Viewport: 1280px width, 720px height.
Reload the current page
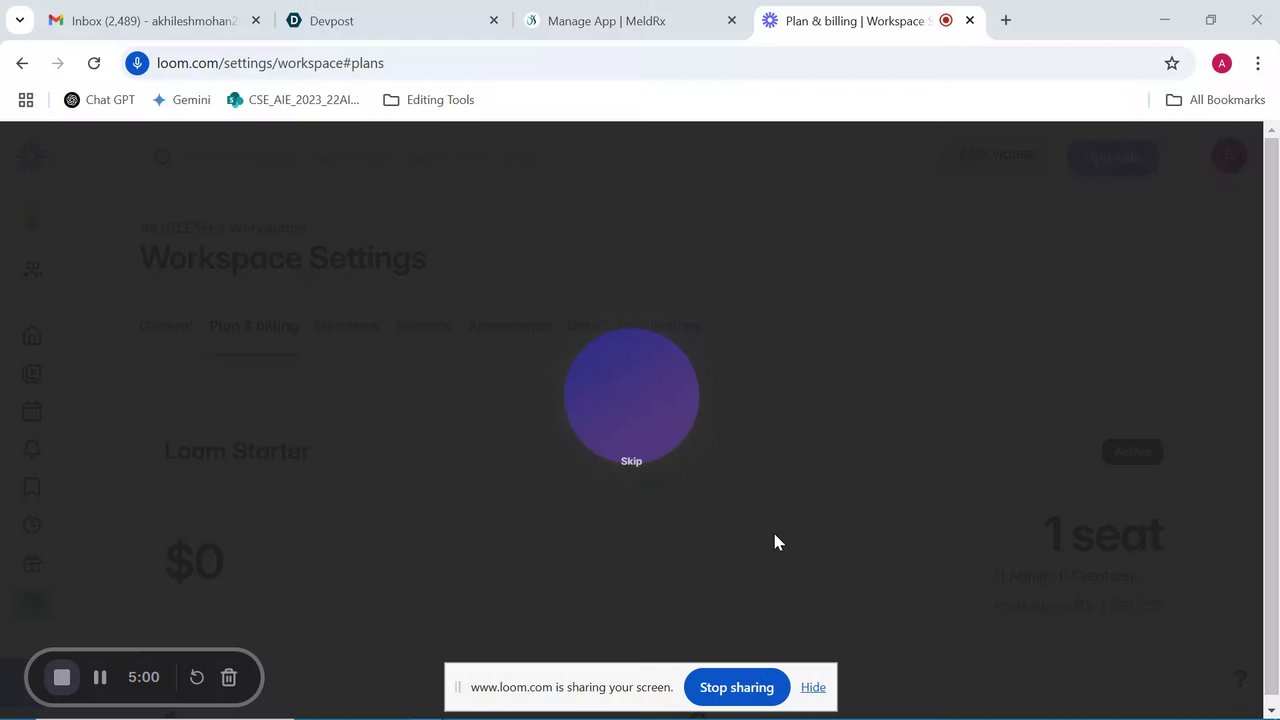[x=94, y=63]
